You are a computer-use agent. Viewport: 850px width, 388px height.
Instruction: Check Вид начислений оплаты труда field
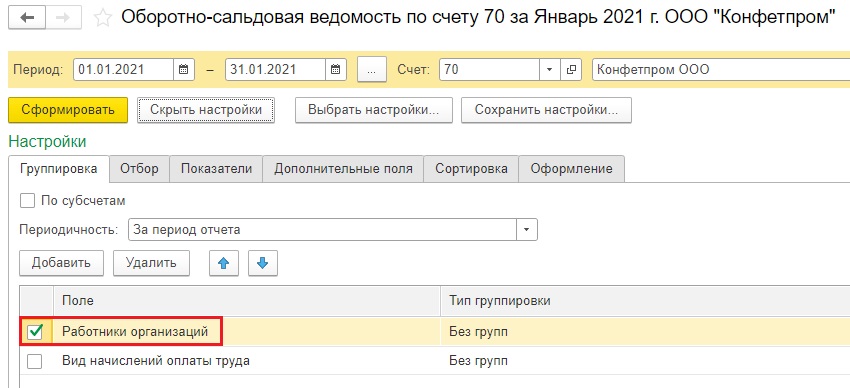coord(35,361)
